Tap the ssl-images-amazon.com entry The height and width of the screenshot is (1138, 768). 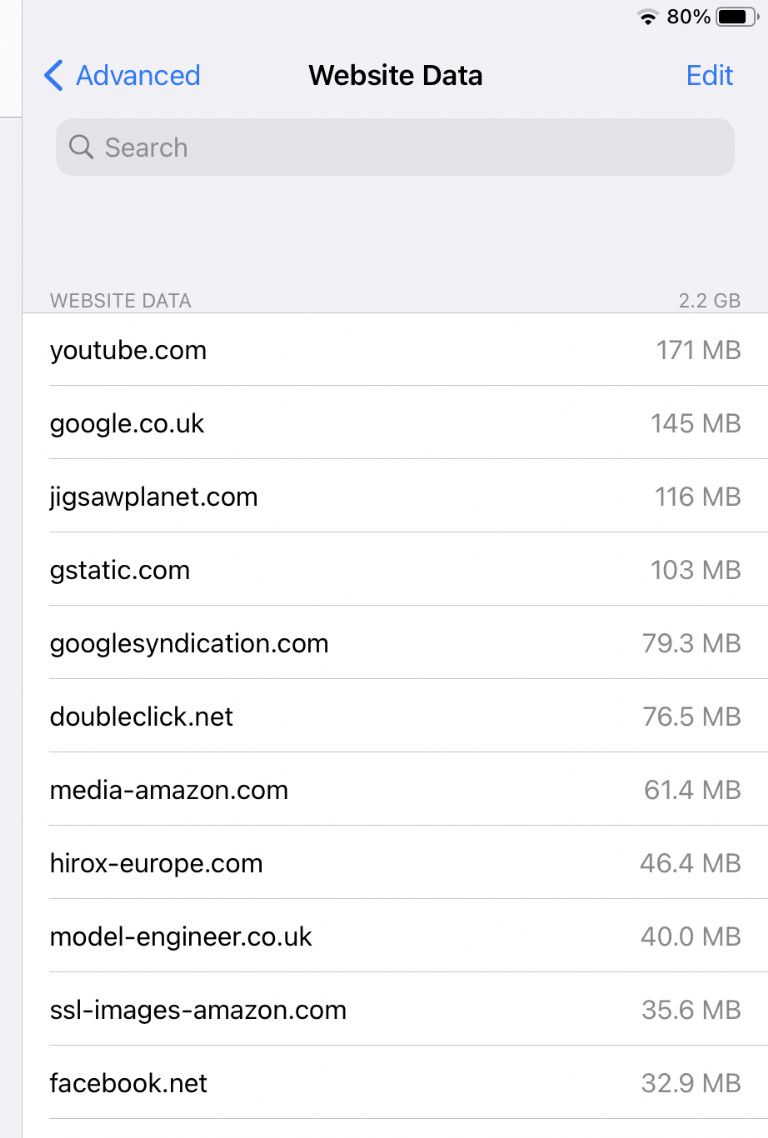click(x=395, y=1010)
